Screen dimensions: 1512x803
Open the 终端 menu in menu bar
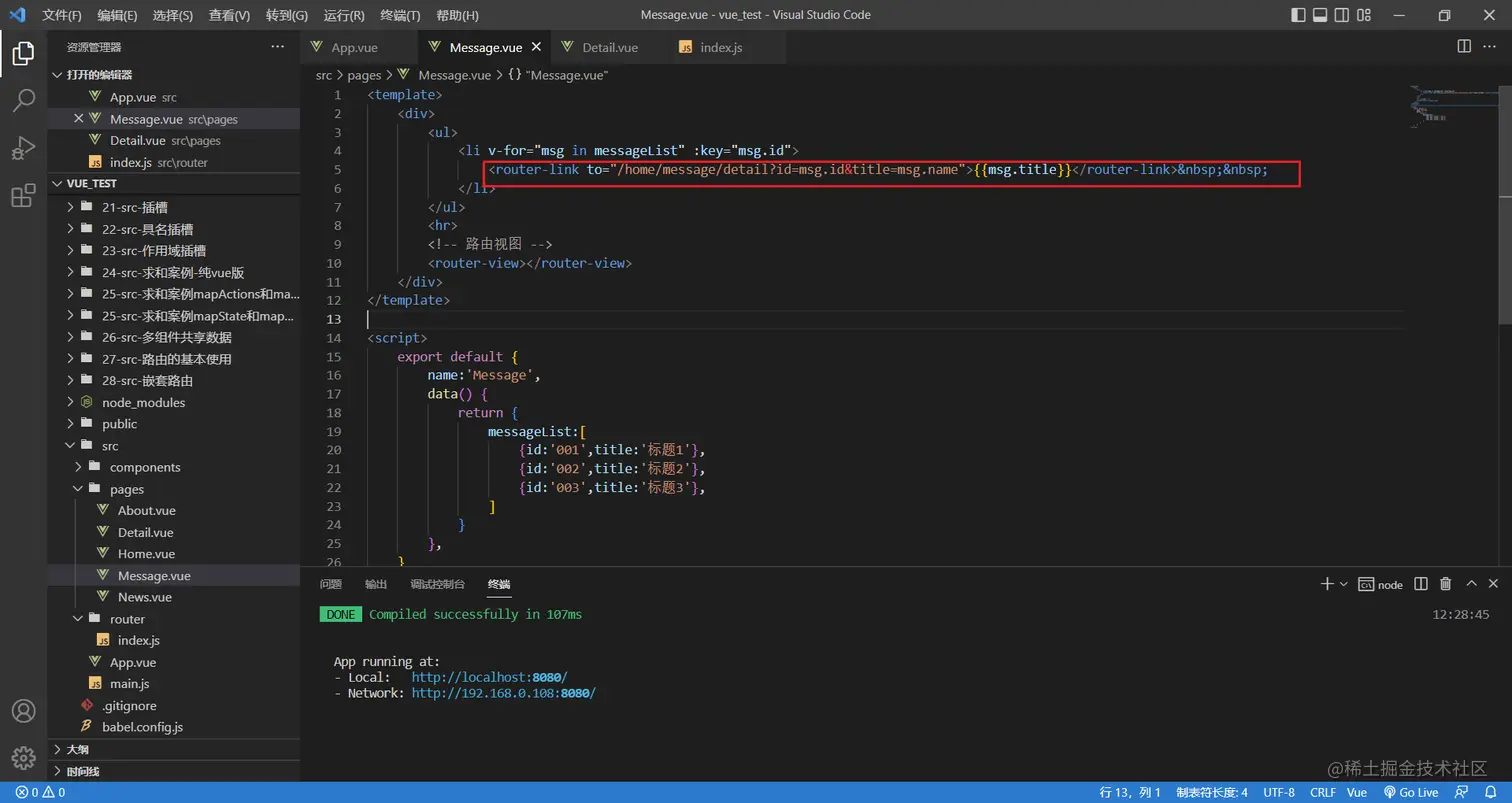[x=400, y=15]
